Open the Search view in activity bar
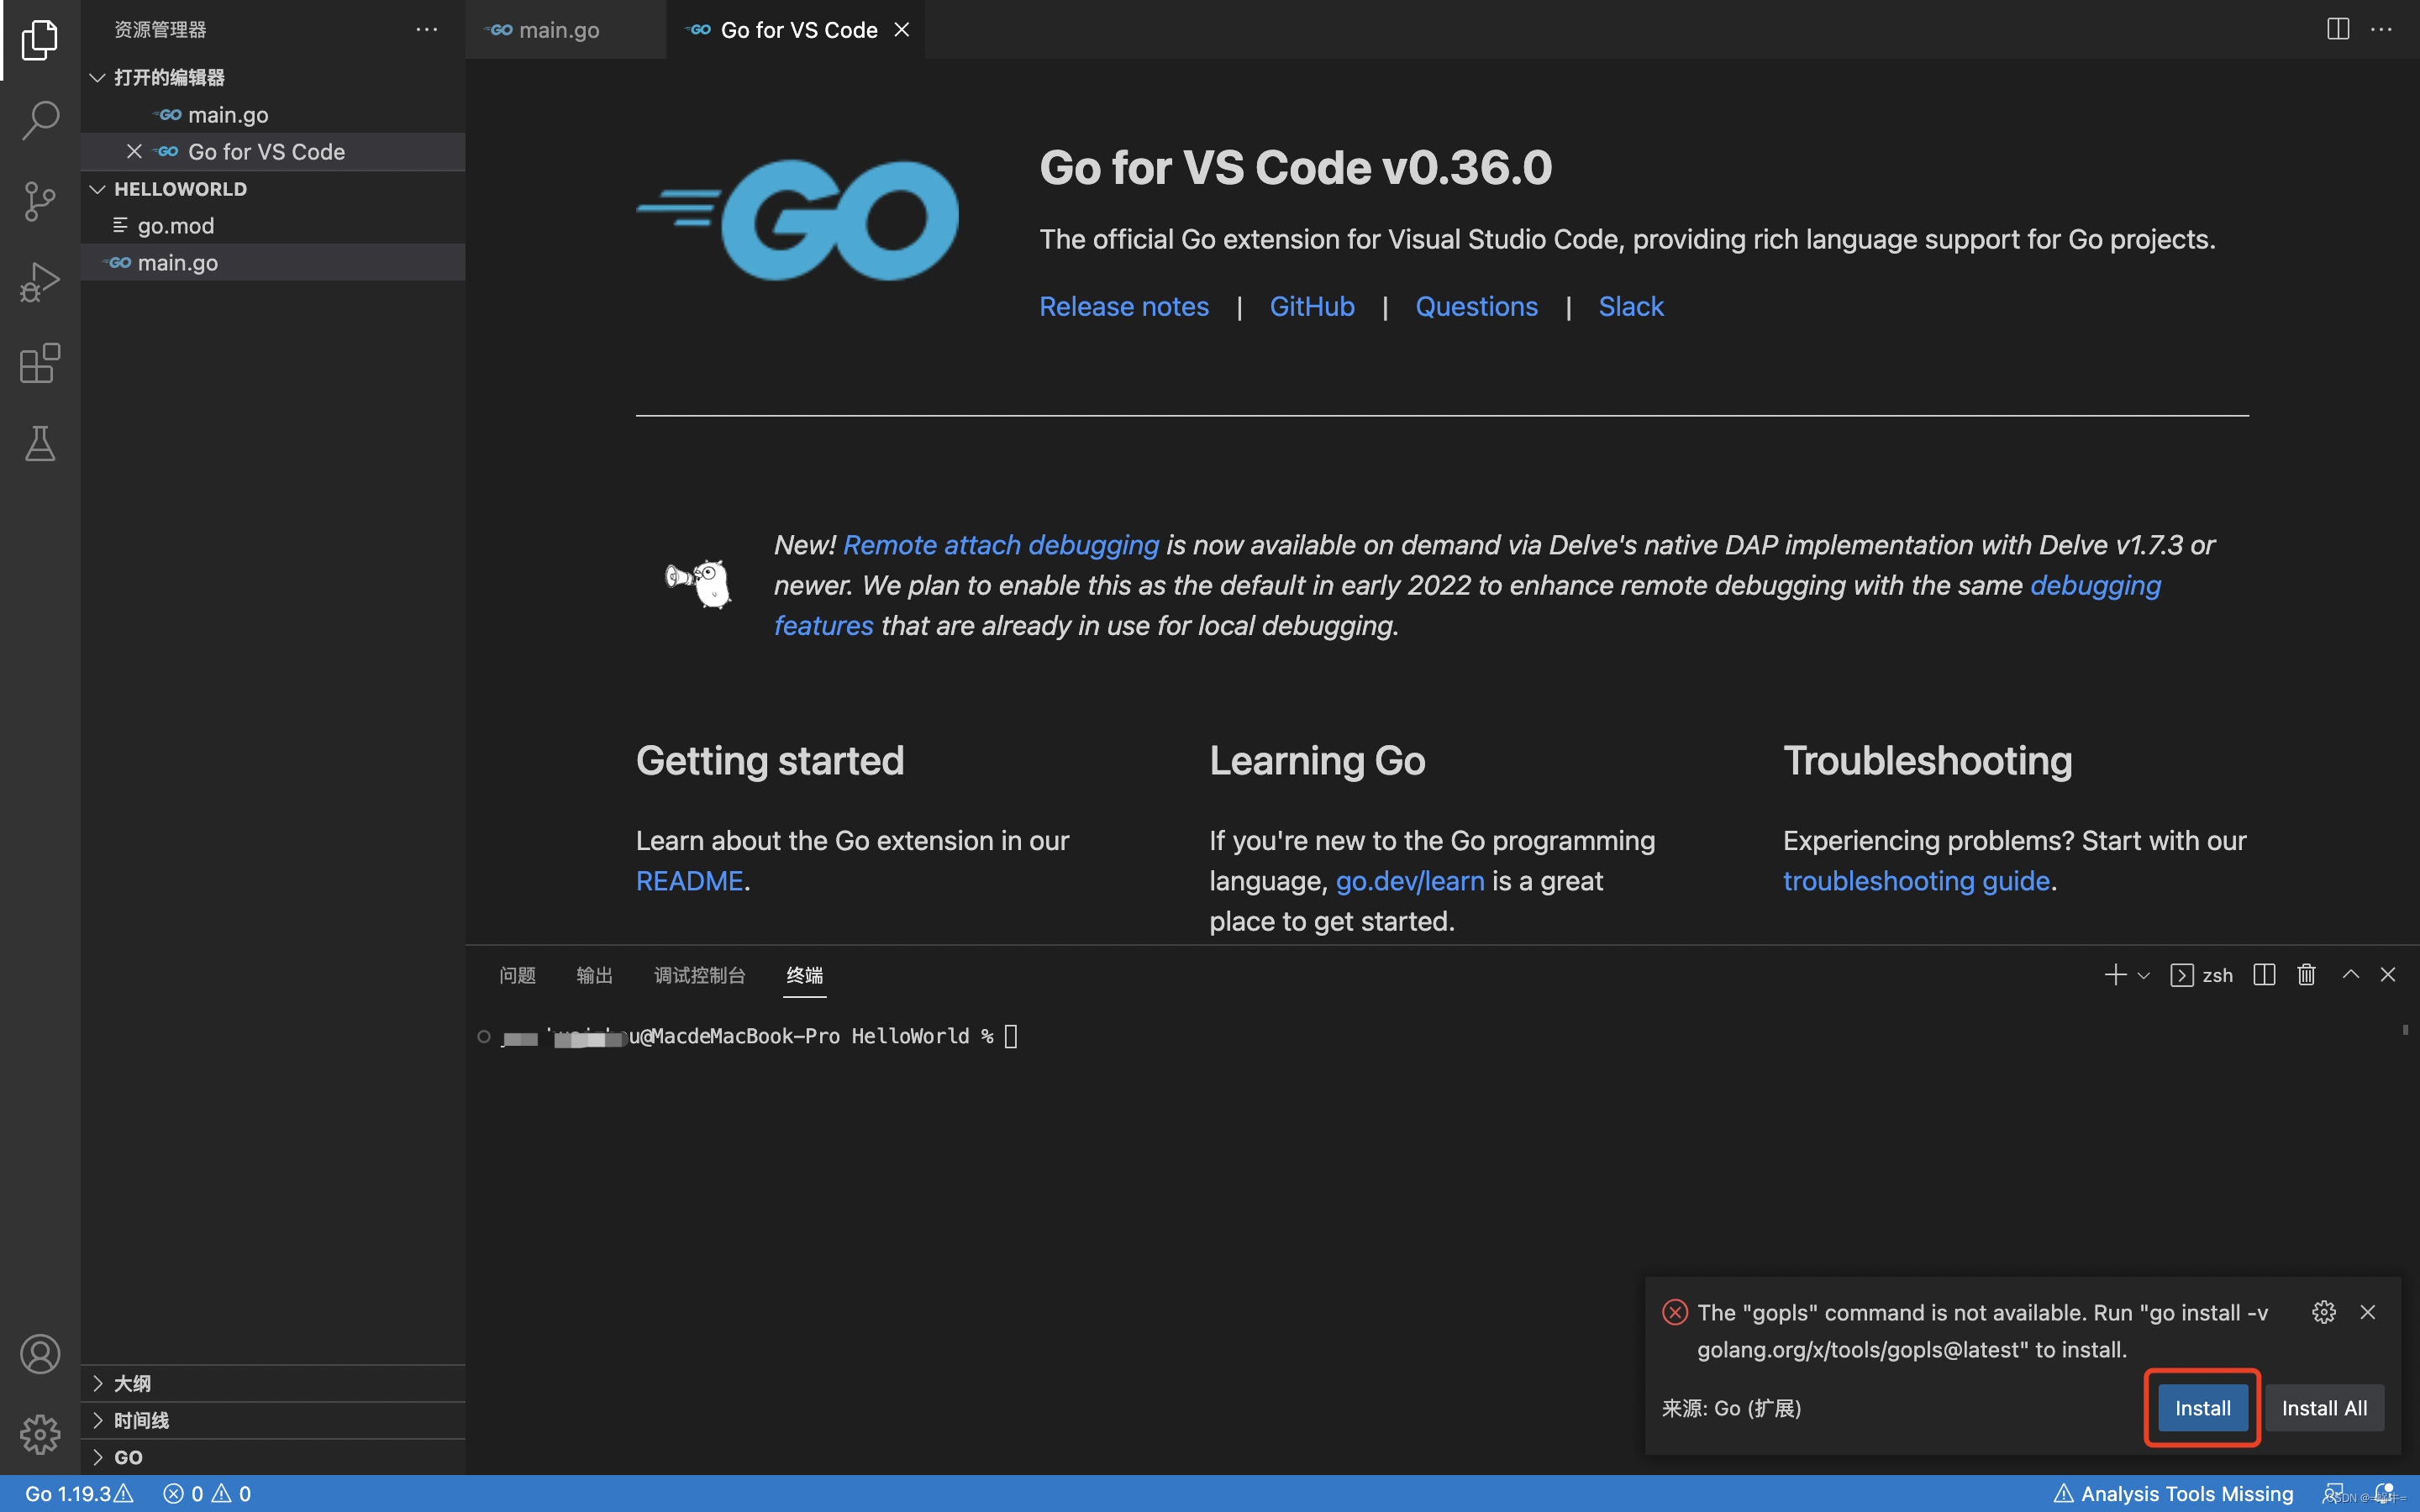Viewport: 2420px width, 1512px height. (40, 120)
